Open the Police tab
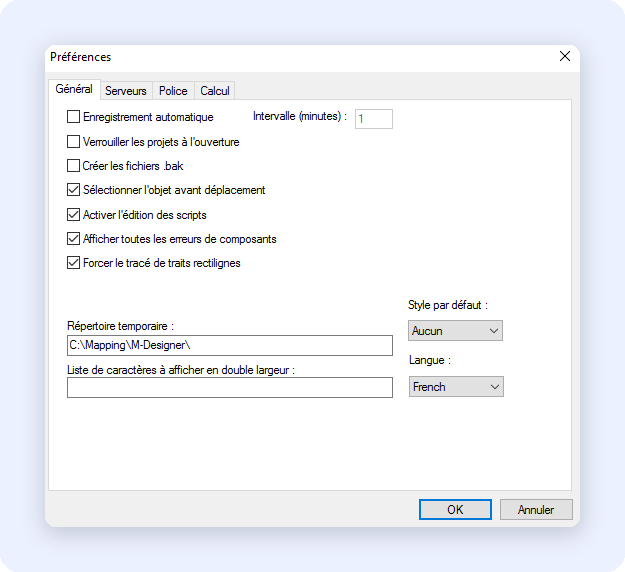Screen dimensions: 625x572 (x=173, y=91)
